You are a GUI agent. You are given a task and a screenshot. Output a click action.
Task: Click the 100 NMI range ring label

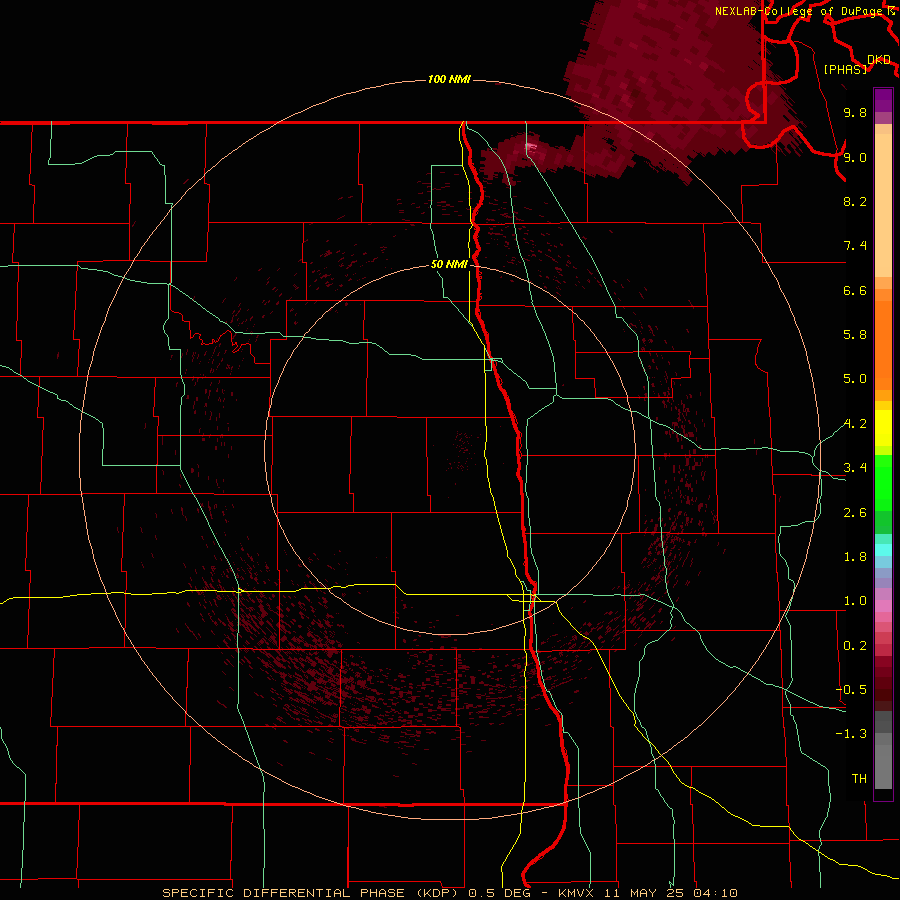pyautogui.click(x=449, y=79)
